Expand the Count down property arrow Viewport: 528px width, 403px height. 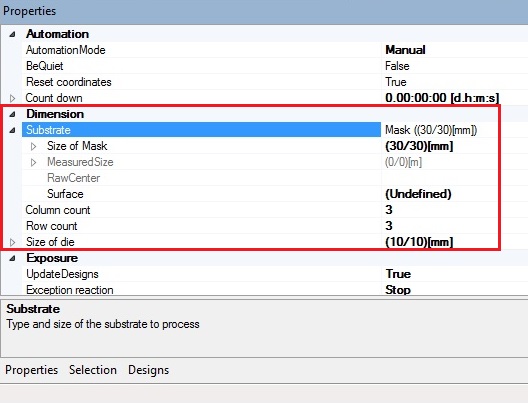click(x=12, y=98)
